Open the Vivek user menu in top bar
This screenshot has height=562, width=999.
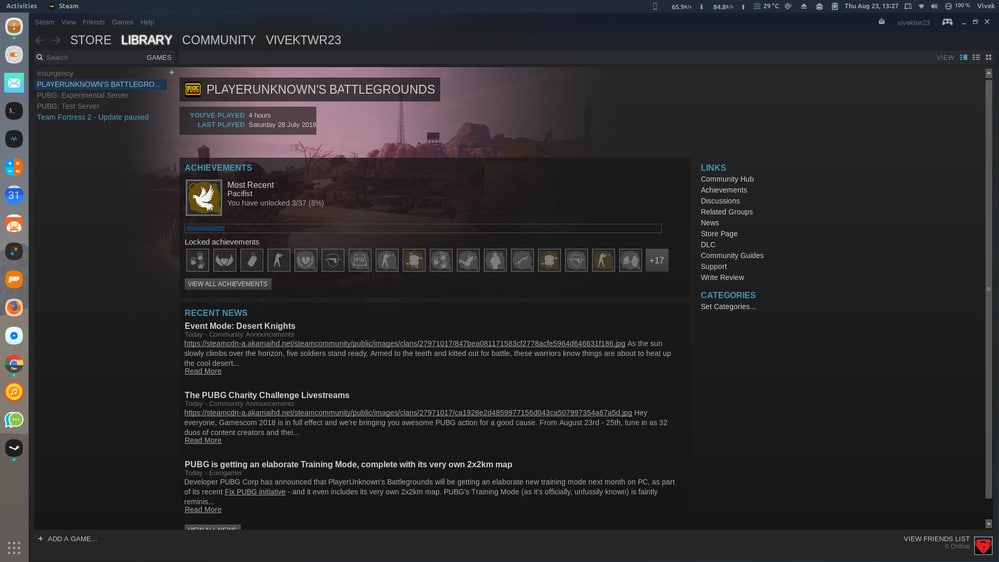click(x=986, y=6)
